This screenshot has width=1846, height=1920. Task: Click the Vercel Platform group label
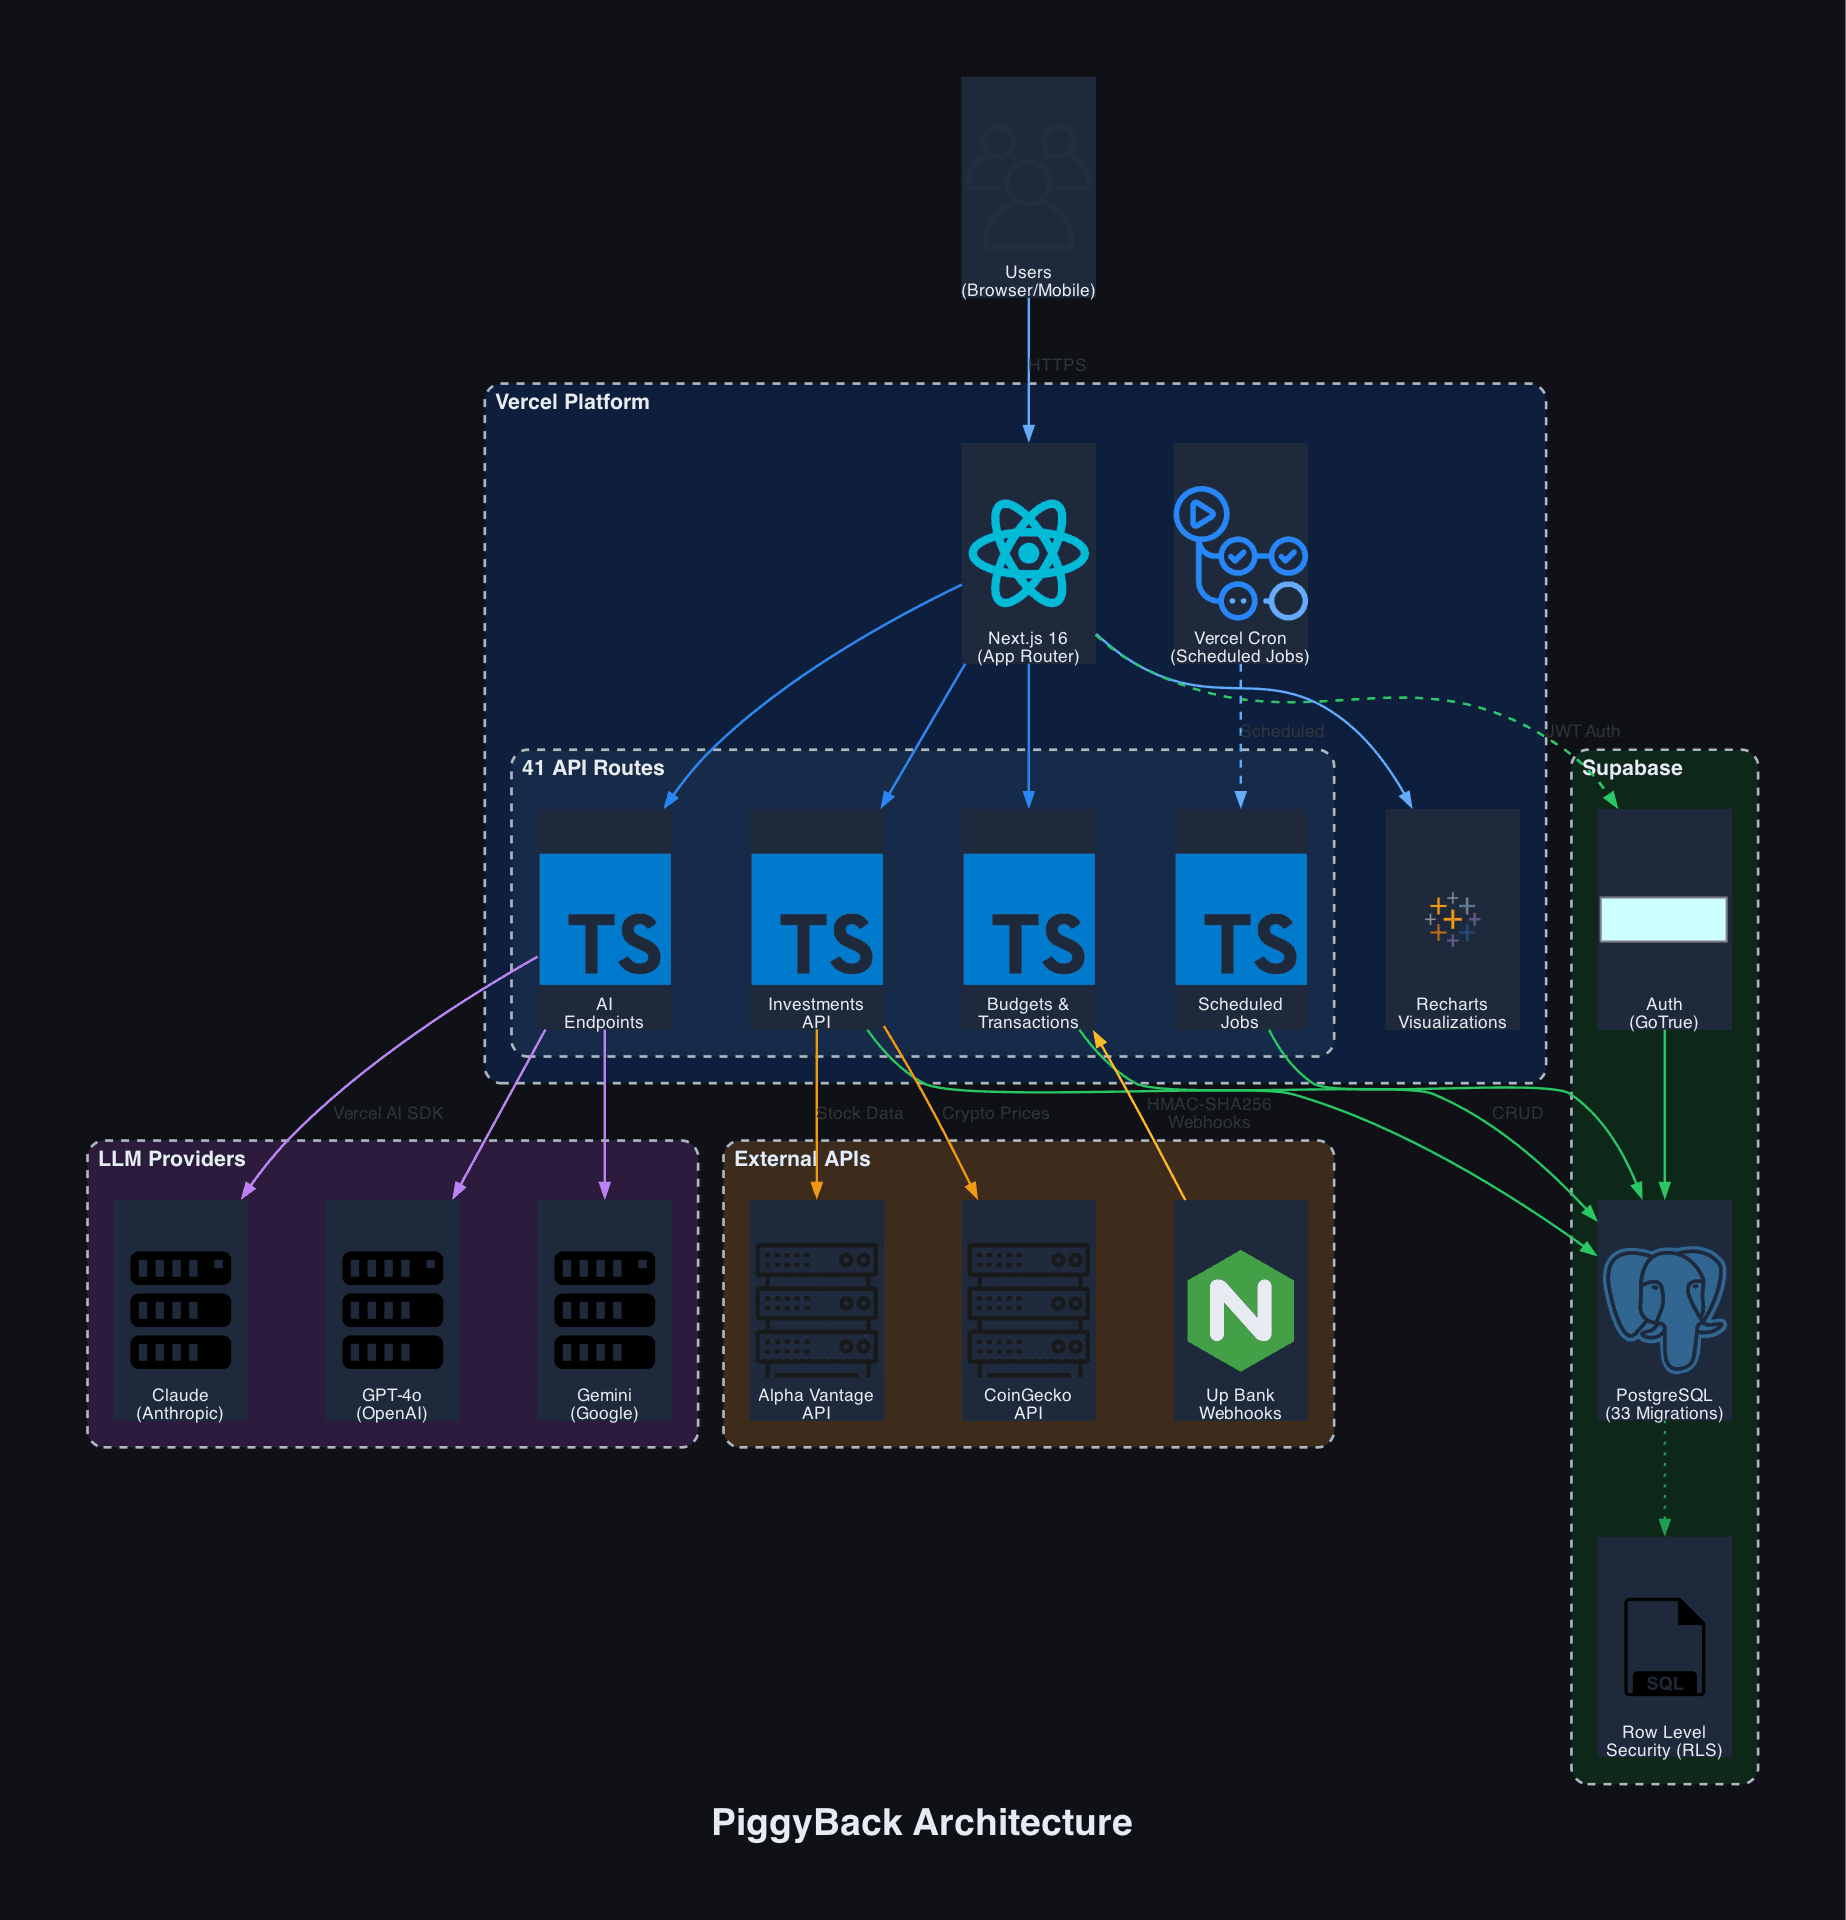pyautogui.click(x=573, y=402)
